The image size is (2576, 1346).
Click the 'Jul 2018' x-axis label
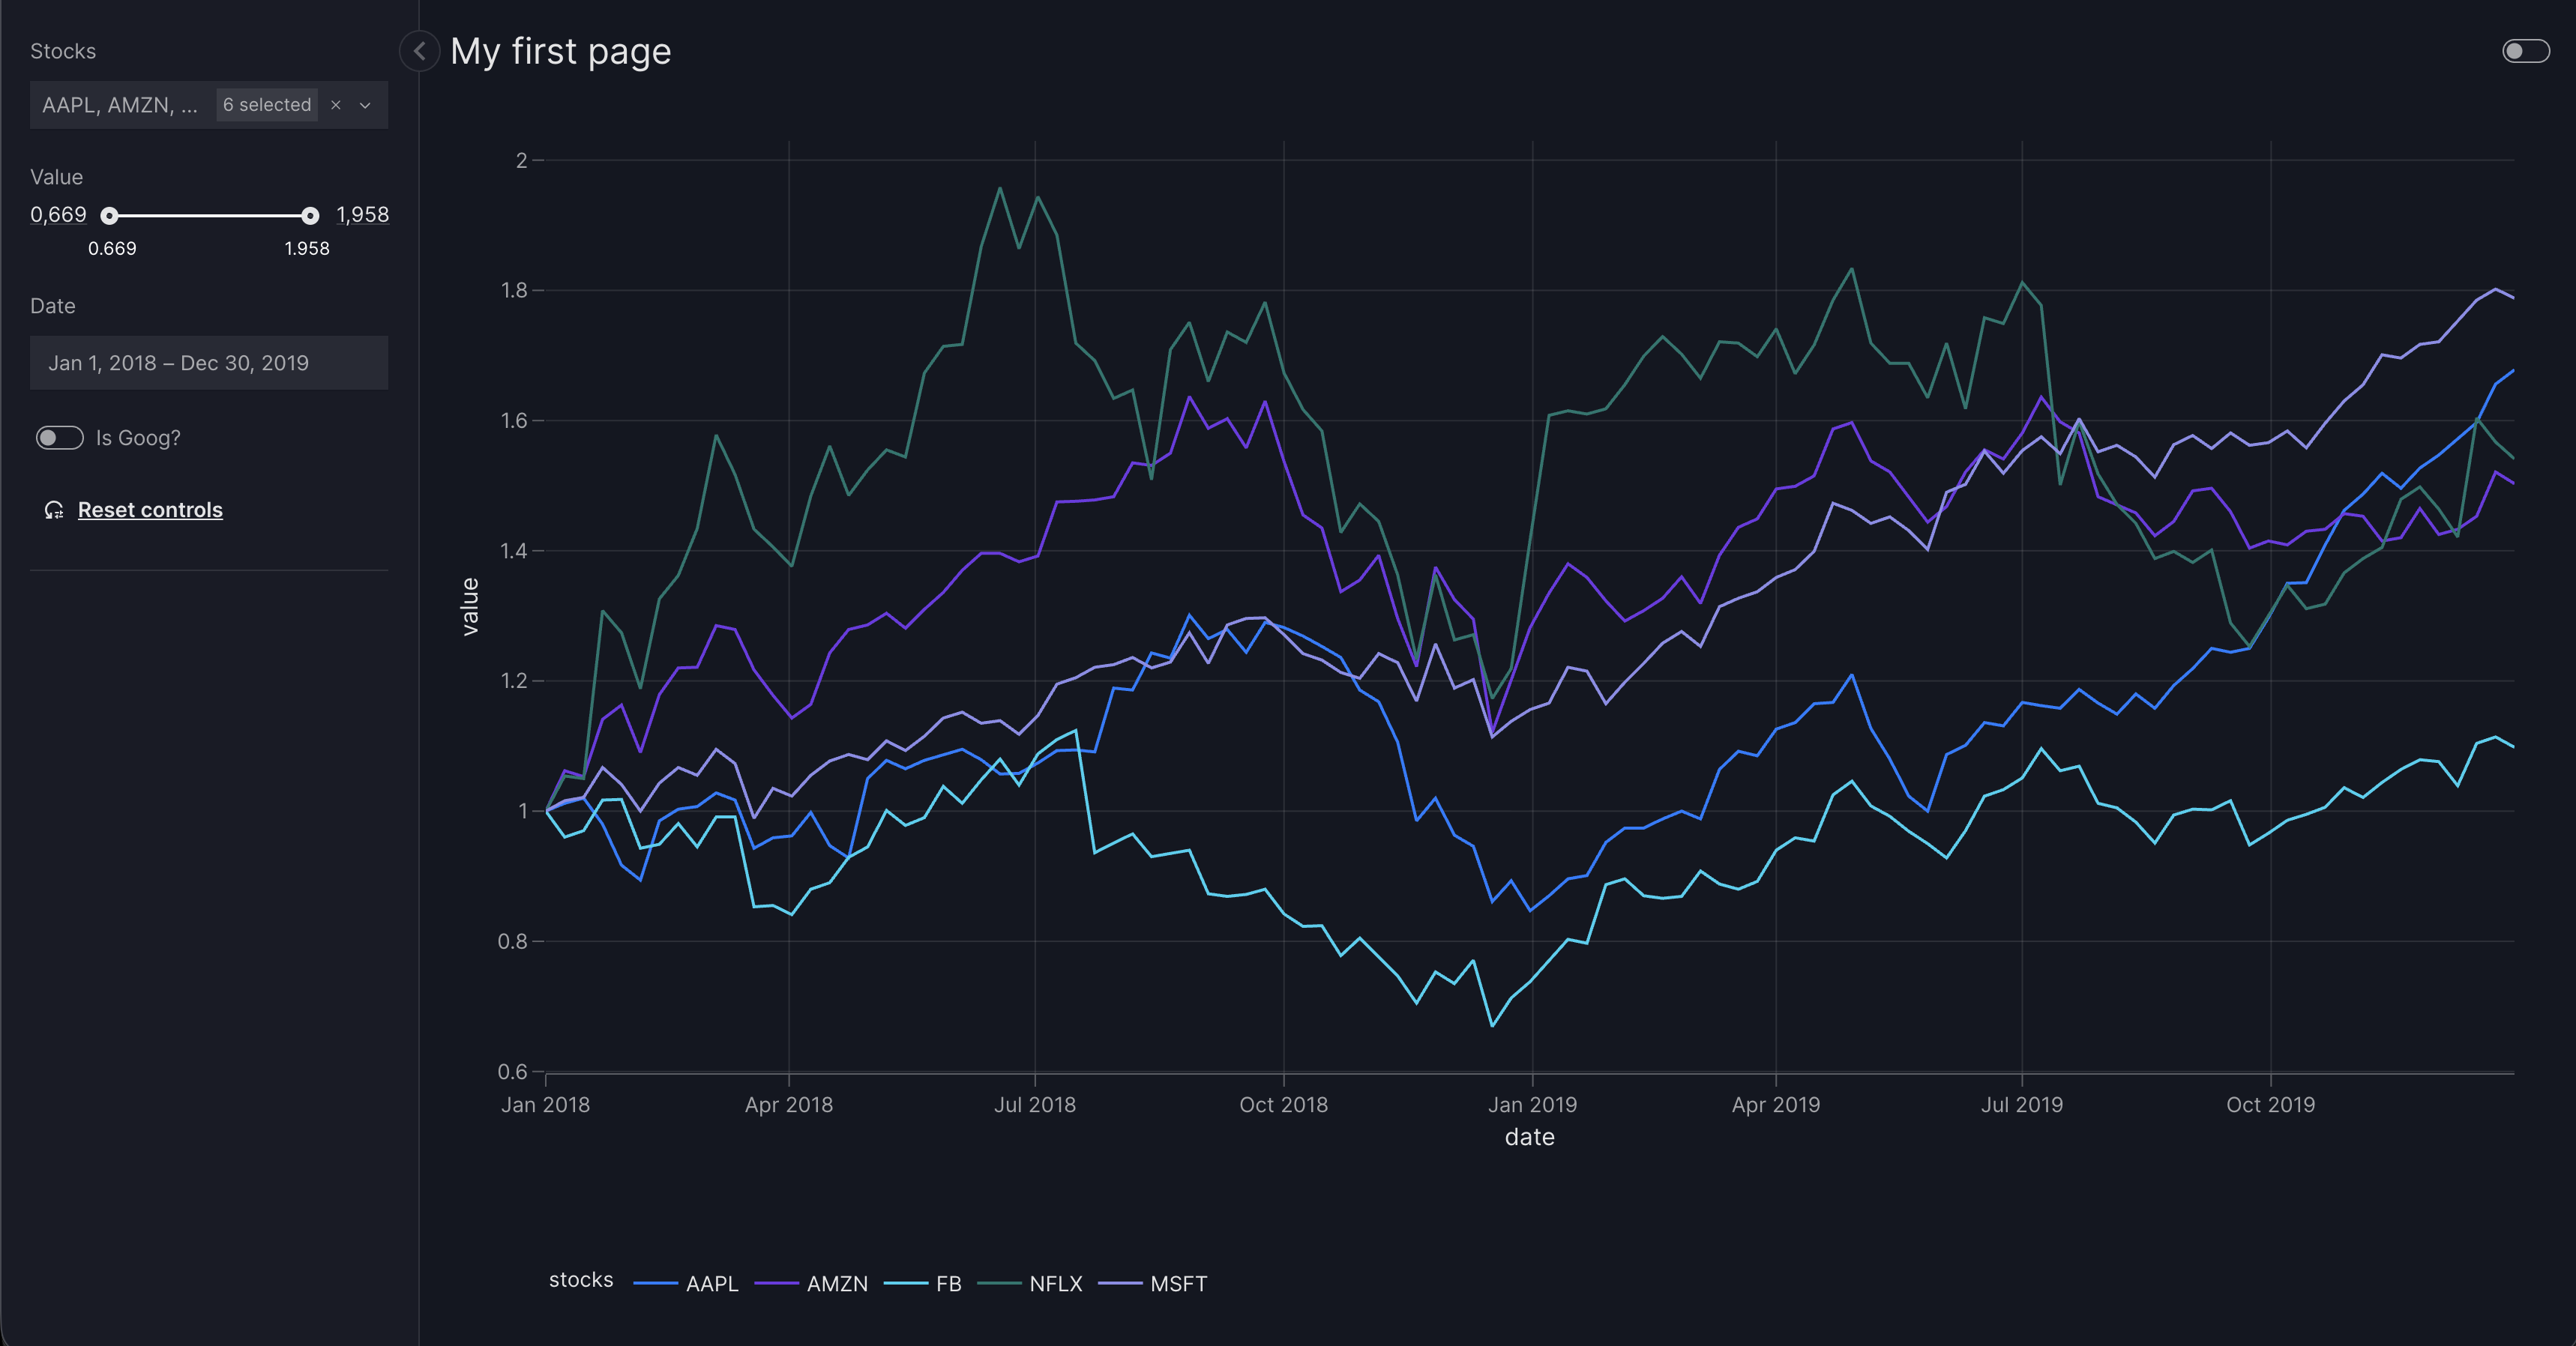(x=1035, y=1105)
